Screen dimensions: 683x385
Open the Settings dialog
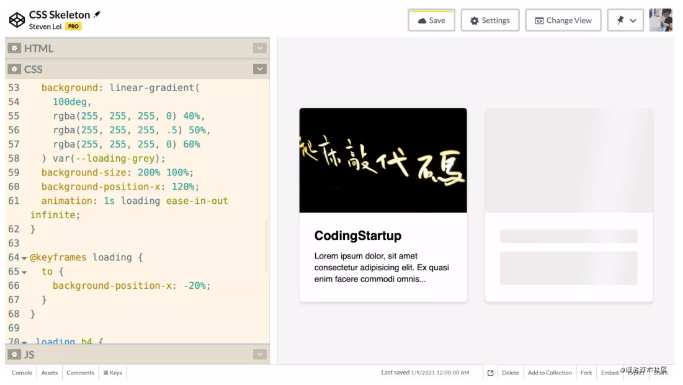pos(490,20)
